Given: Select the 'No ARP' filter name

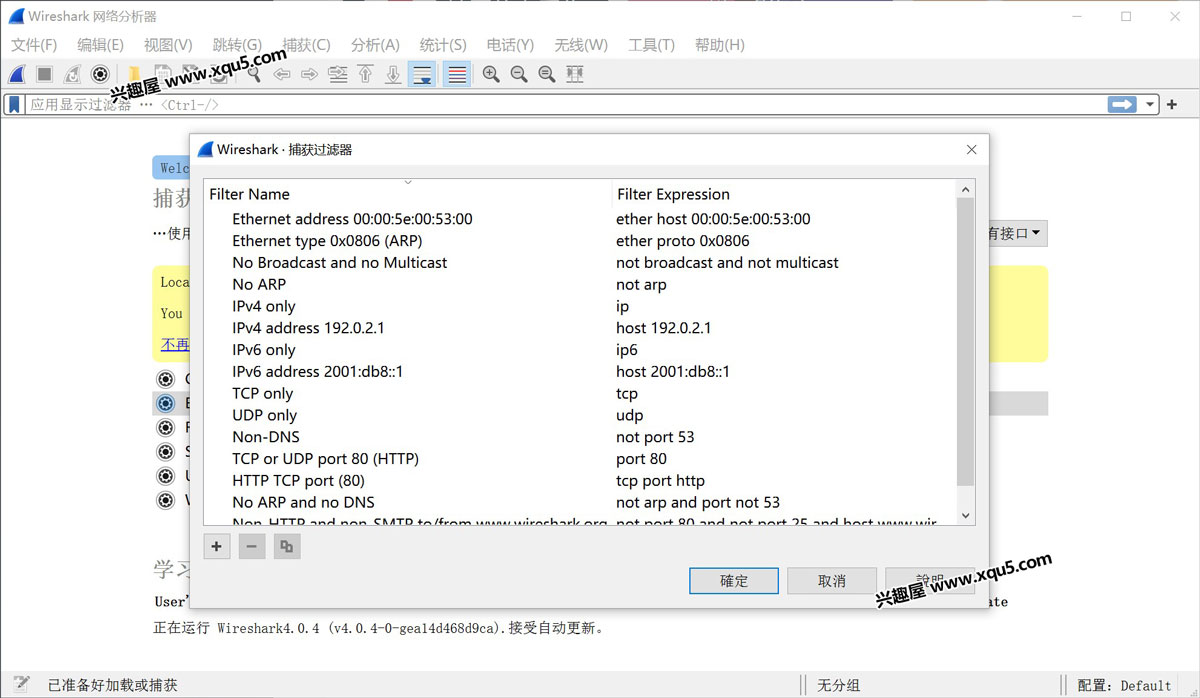Looking at the screenshot, I should pos(259,285).
